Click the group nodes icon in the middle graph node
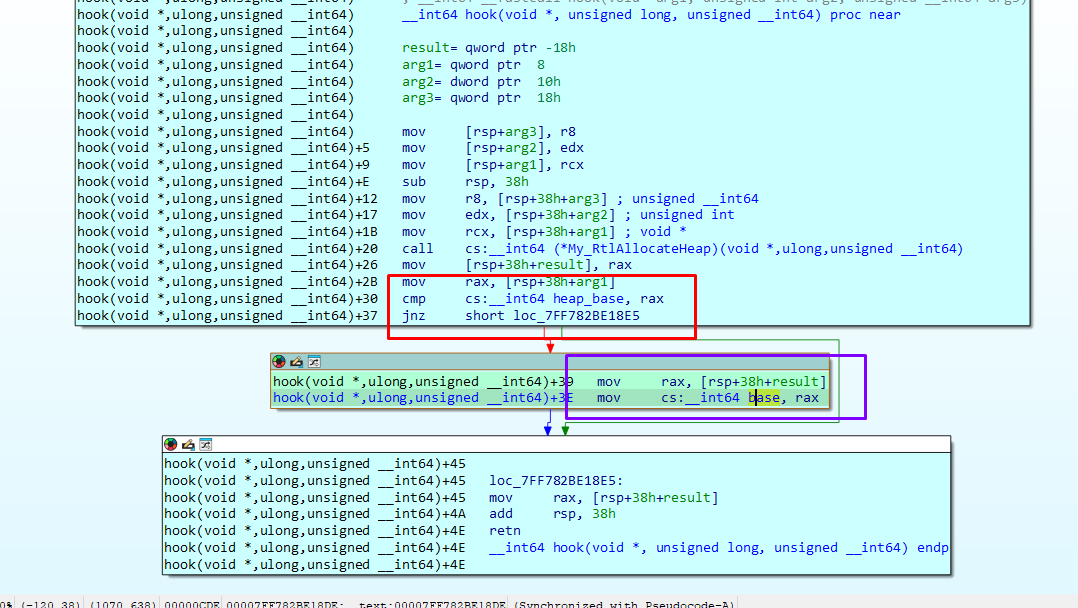This screenshot has width=1078, height=608. [x=314, y=362]
